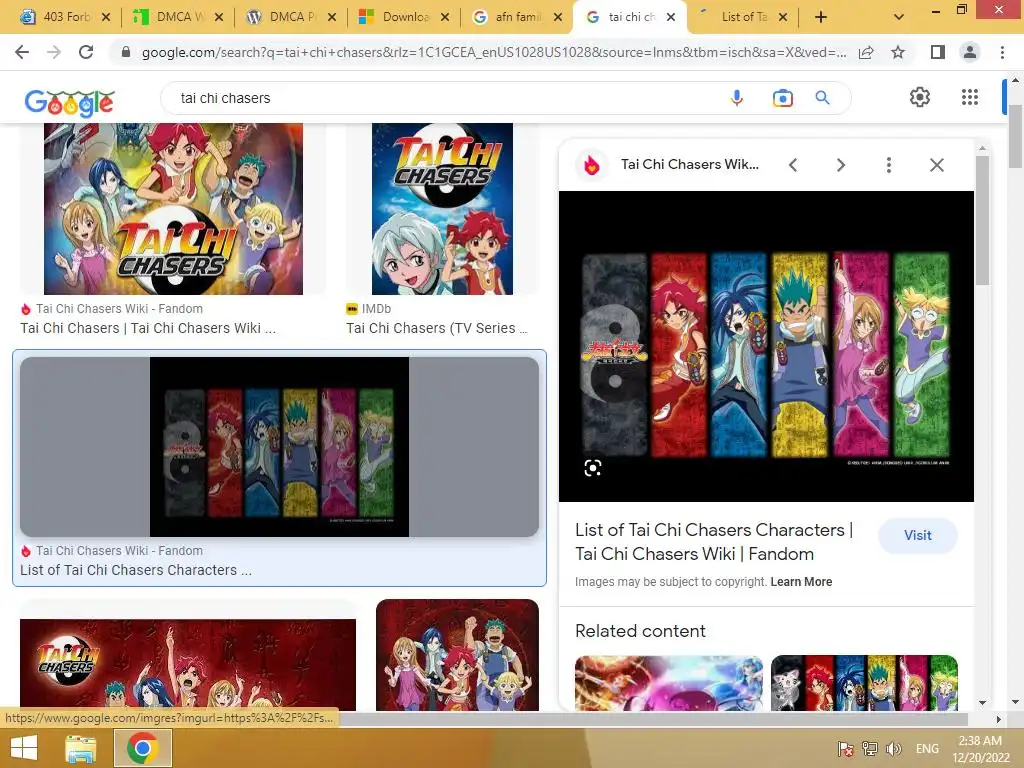This screenshot has width=1024, height=768.
Task: Open a new browser tab
Action: (x=821, y=17)
